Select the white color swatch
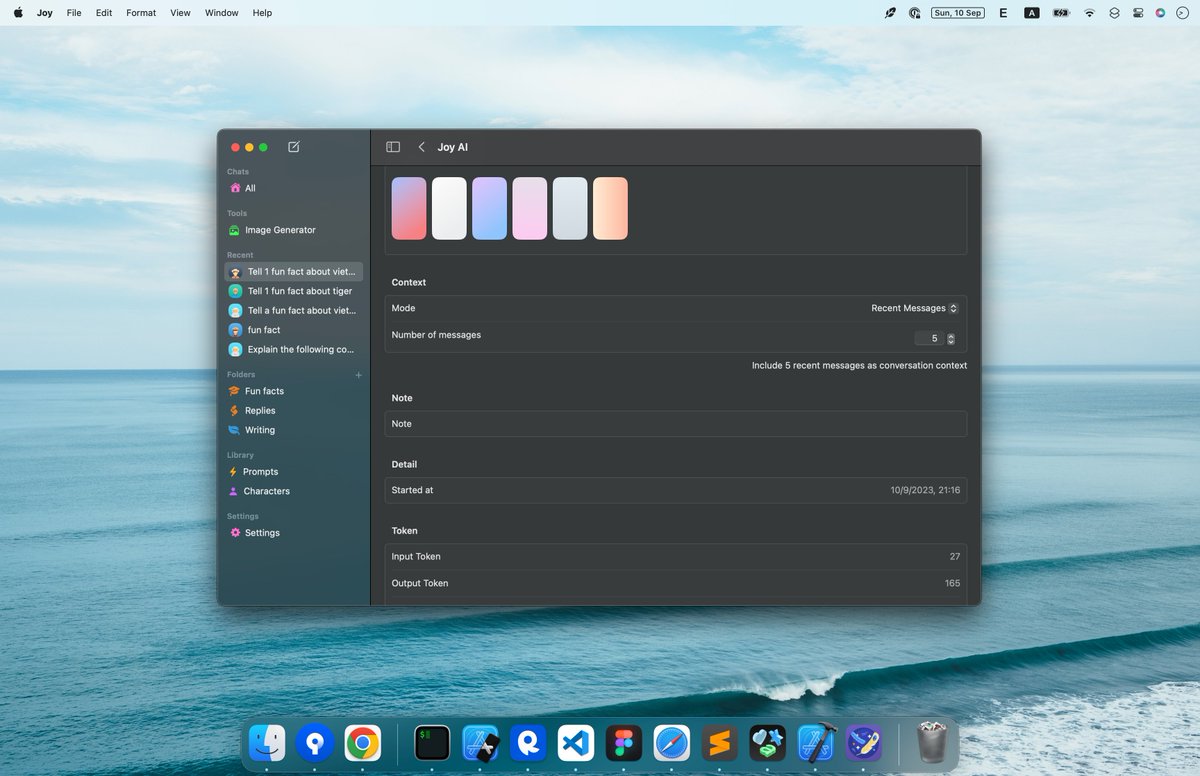The height and width of the screenshot is (776, 1200). pyautogui.click(x=449, y=208)
